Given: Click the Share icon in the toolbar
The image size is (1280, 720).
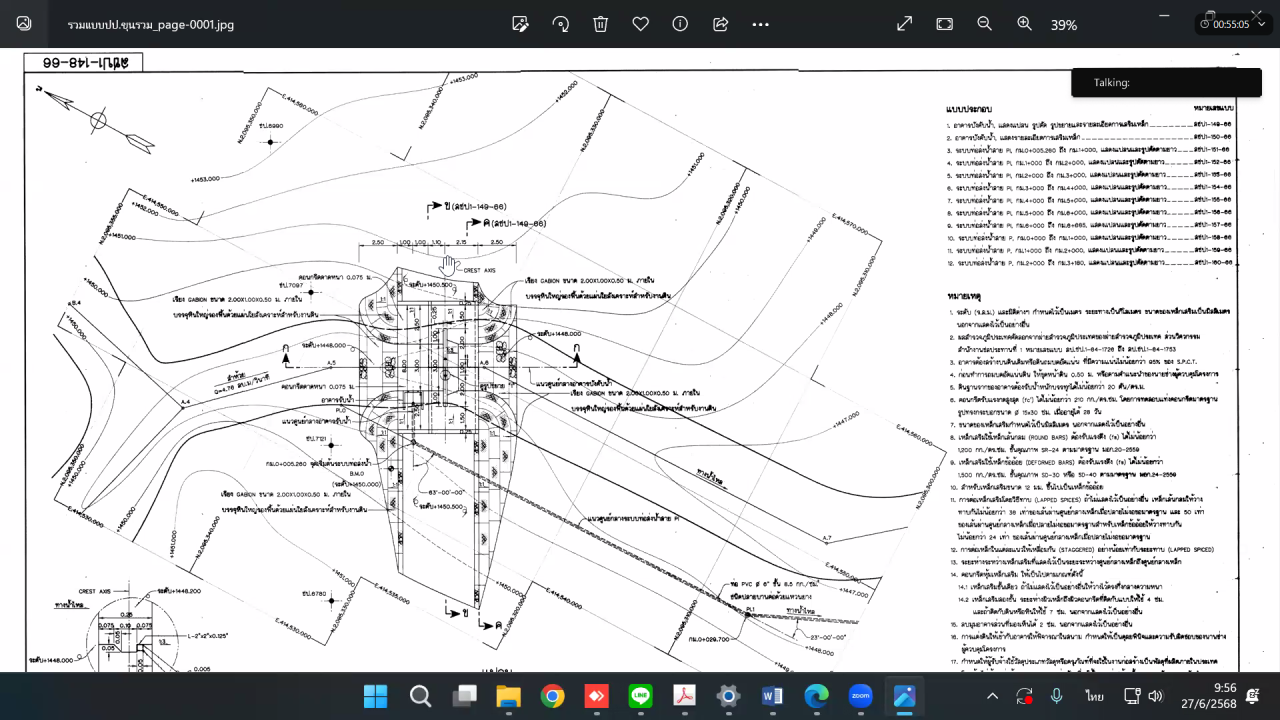Looking at the screenshot, I should (x=720, y=24).
